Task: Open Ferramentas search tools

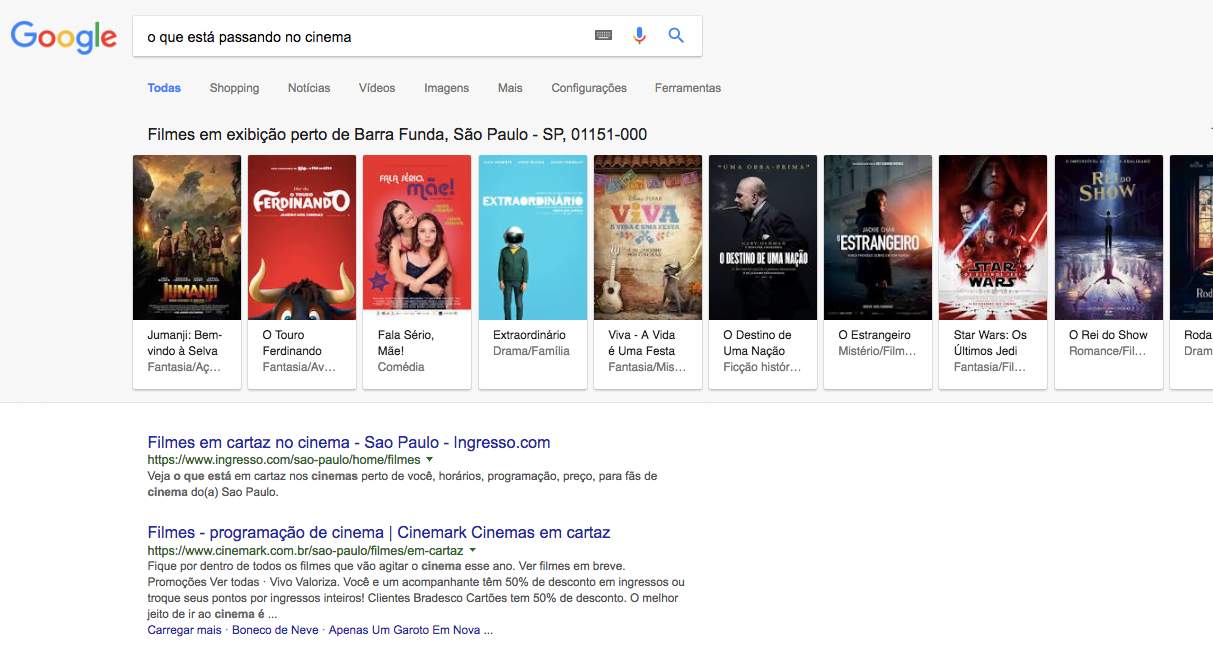Action: tap(688, 88)
